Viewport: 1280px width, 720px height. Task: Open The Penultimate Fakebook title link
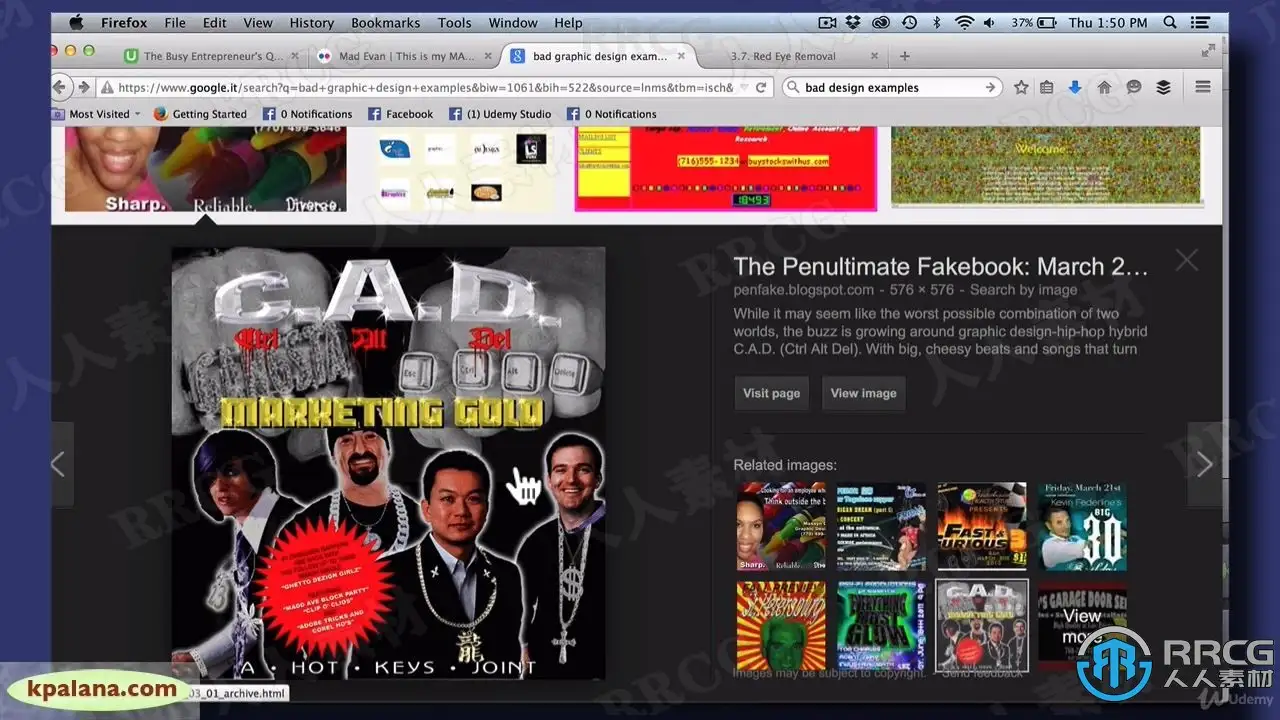pos(940,266)
